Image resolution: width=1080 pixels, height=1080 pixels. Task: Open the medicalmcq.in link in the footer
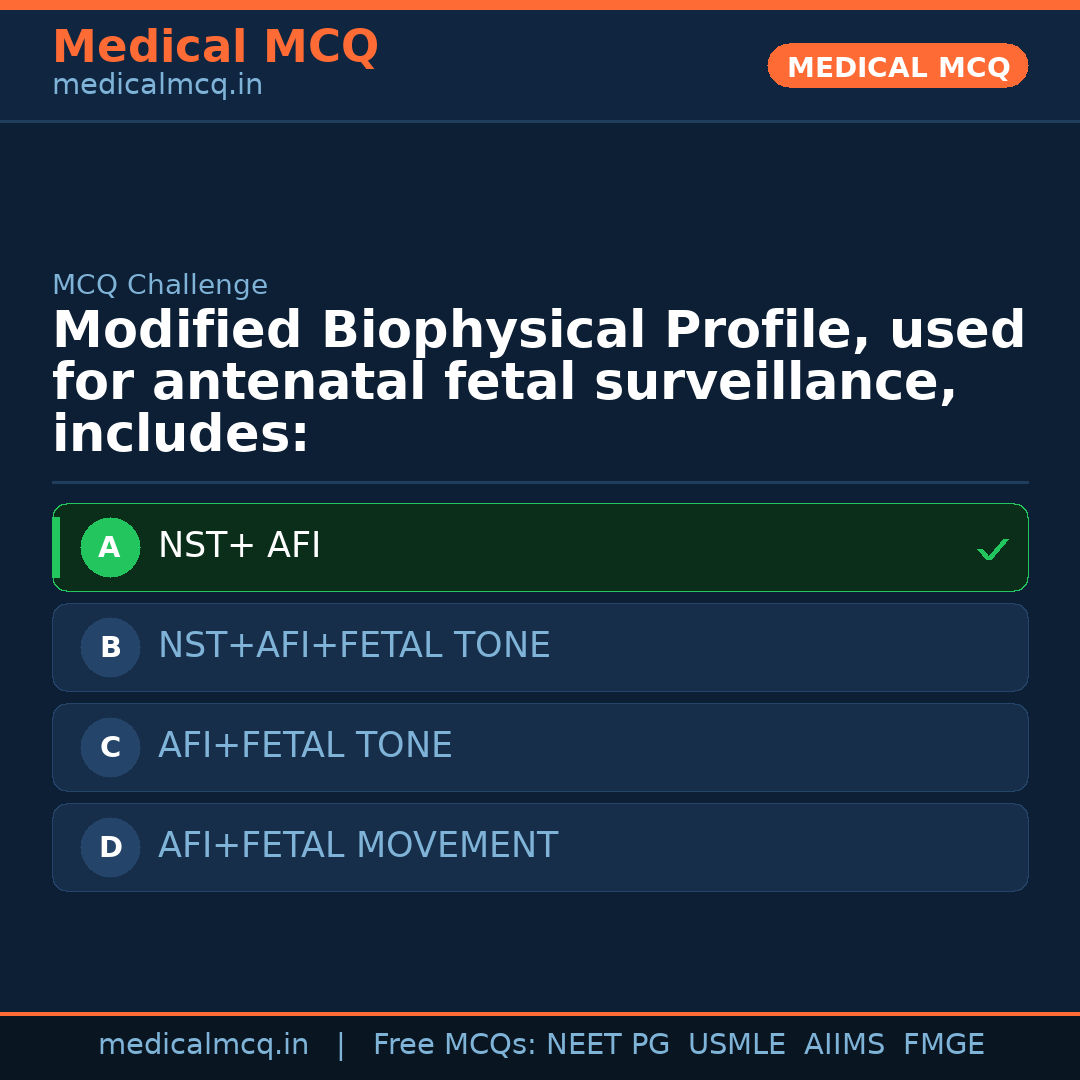[x=203, y=1045]
